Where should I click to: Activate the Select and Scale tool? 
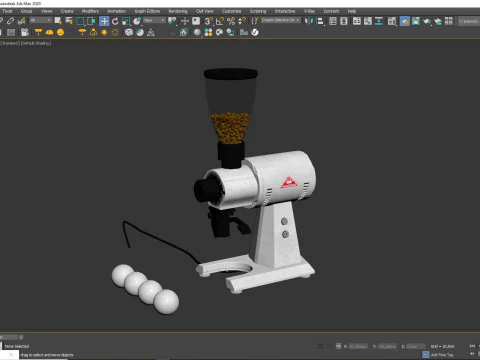(x=126, y=21)
